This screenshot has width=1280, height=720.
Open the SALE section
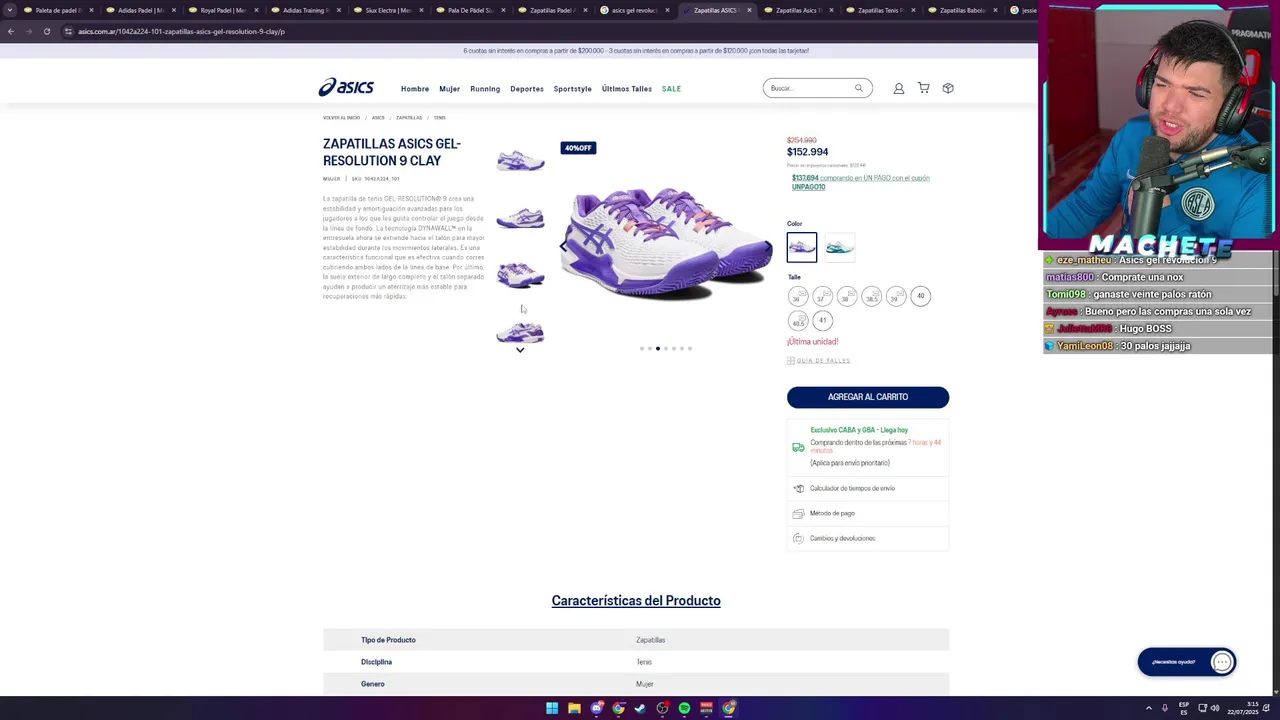(671, 89)
